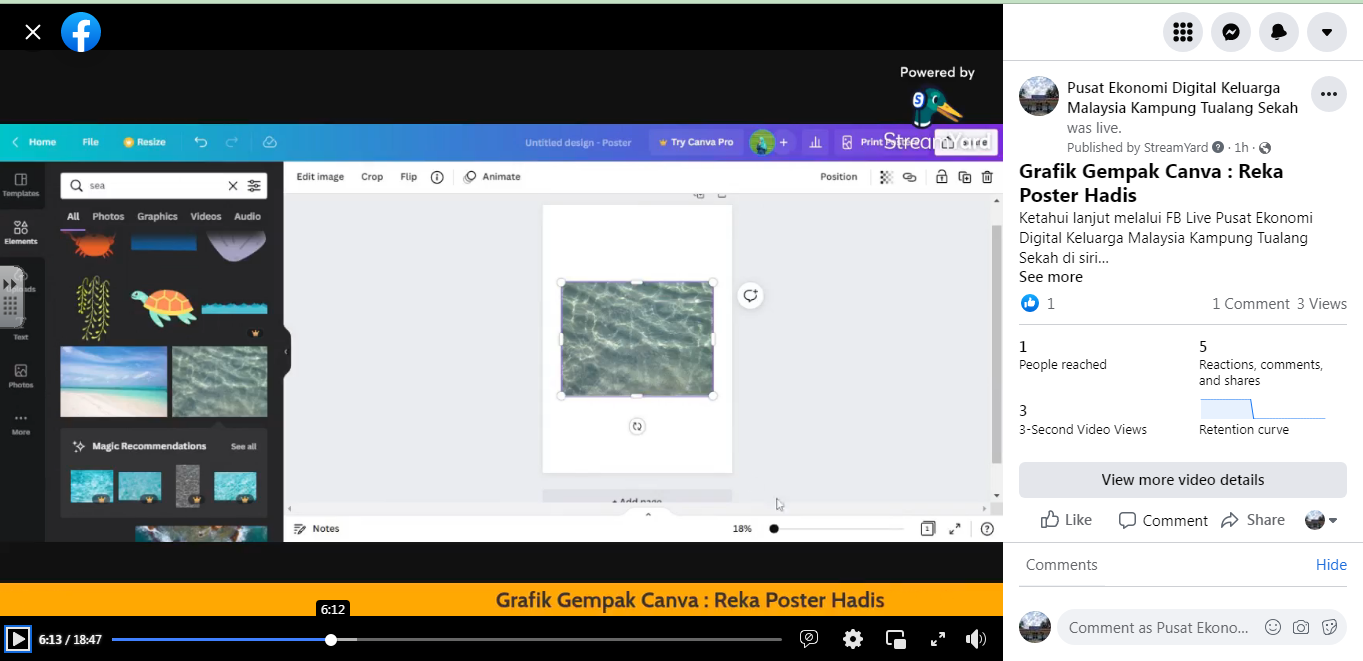1363x661 pixels.
Task: Open the notifications bell
Action: 1279,32
